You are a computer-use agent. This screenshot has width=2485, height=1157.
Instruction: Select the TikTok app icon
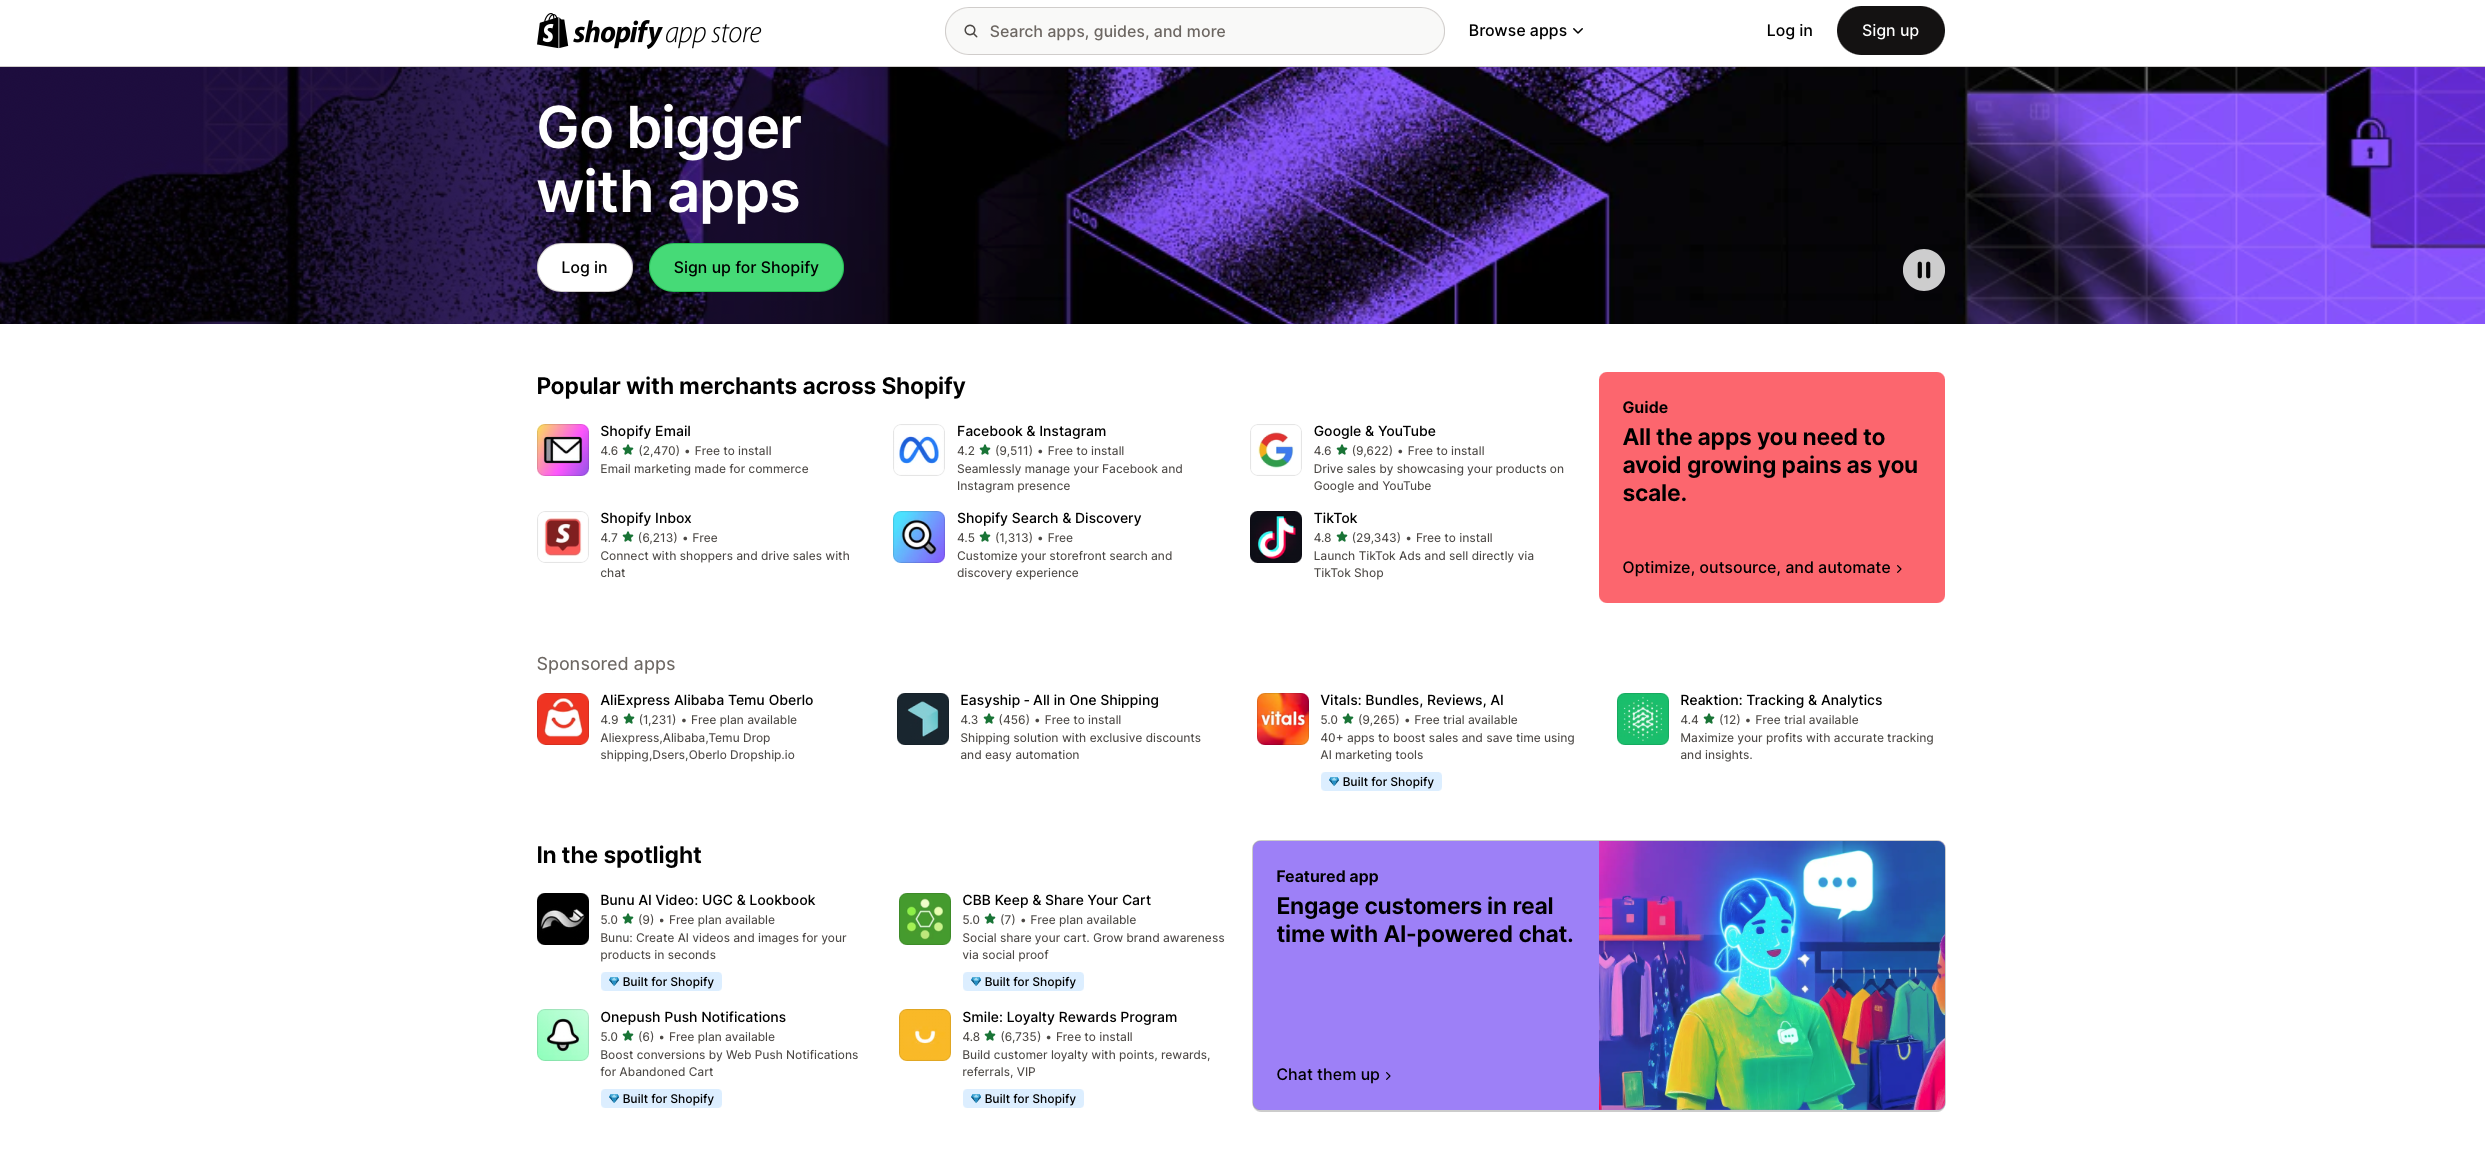1276,537
